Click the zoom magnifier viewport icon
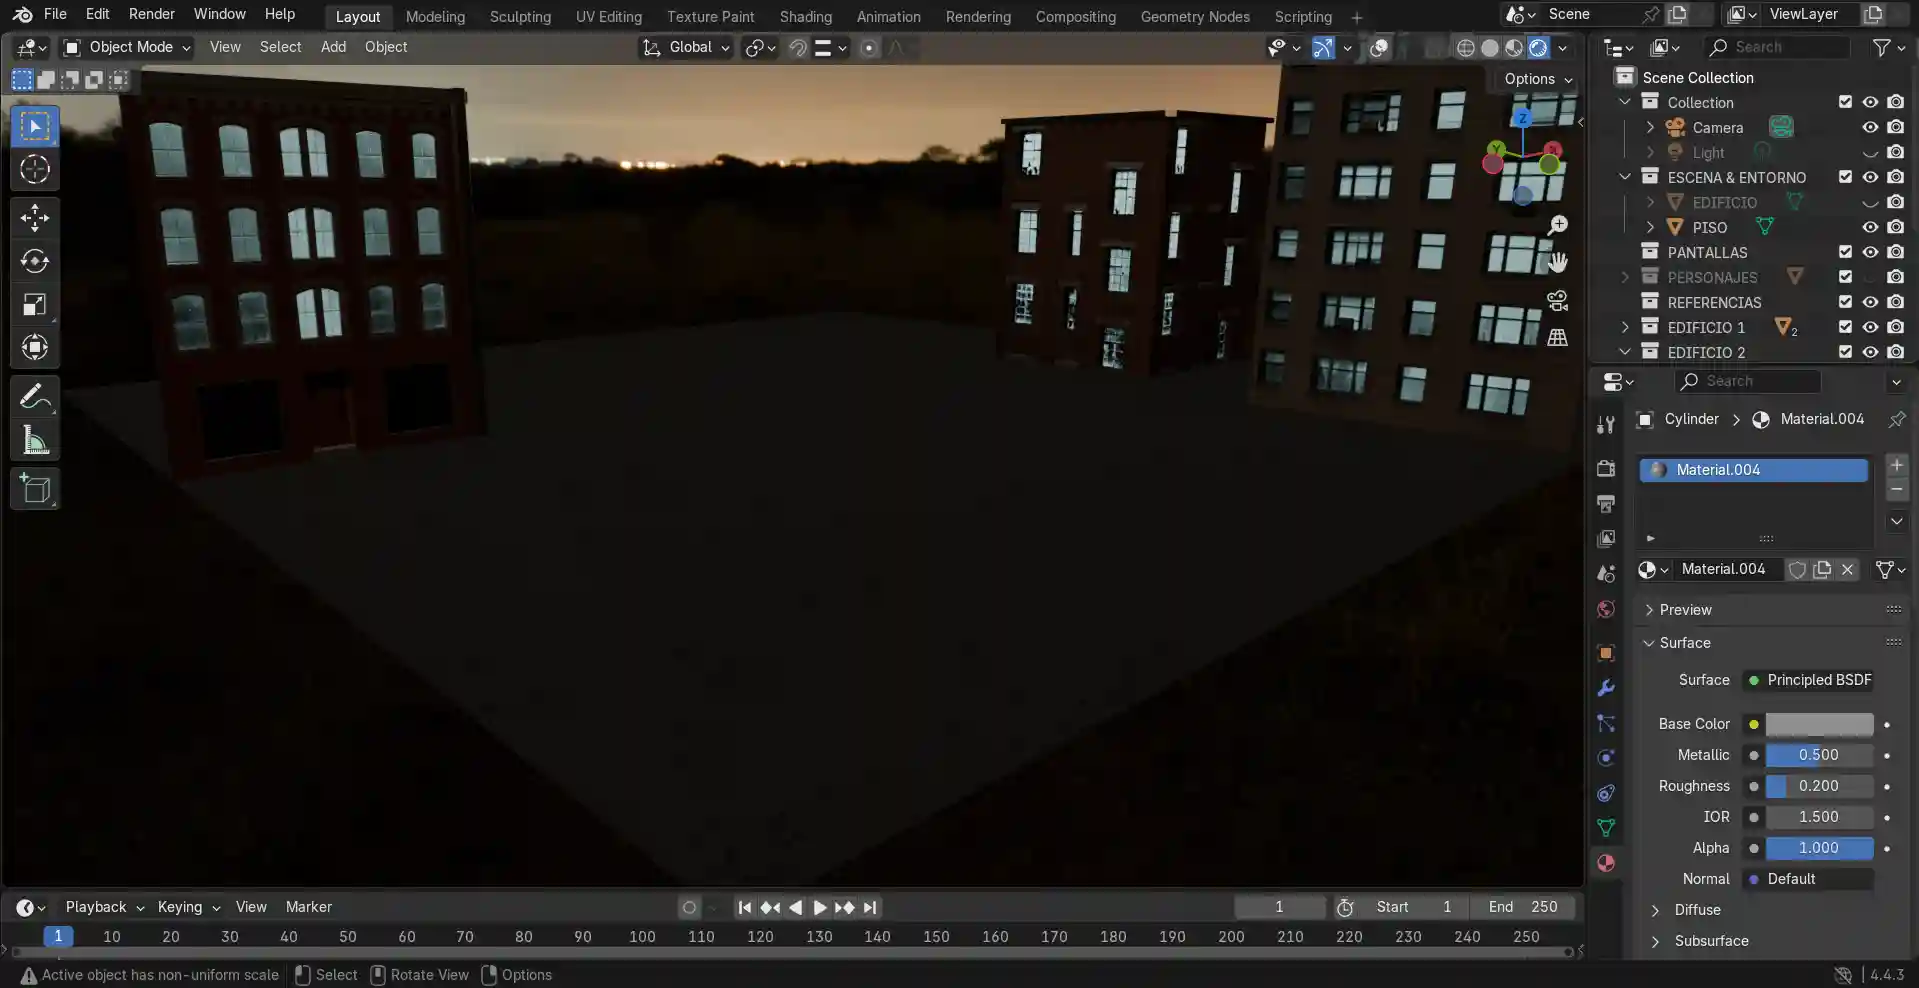The width and height of the screenshot is (1919, 988). point(1557,225)
